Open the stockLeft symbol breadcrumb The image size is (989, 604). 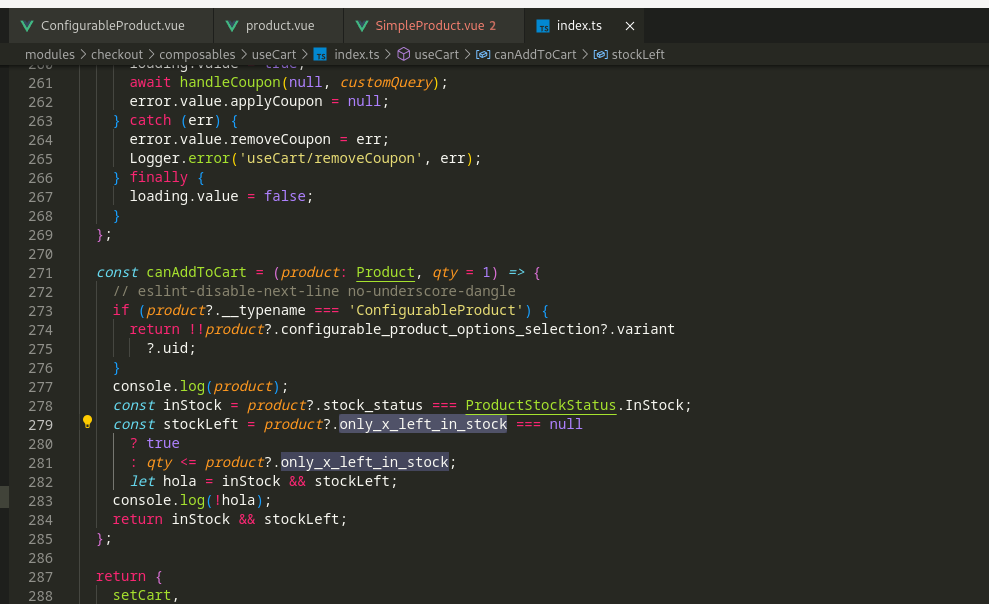tap(637, 54)
